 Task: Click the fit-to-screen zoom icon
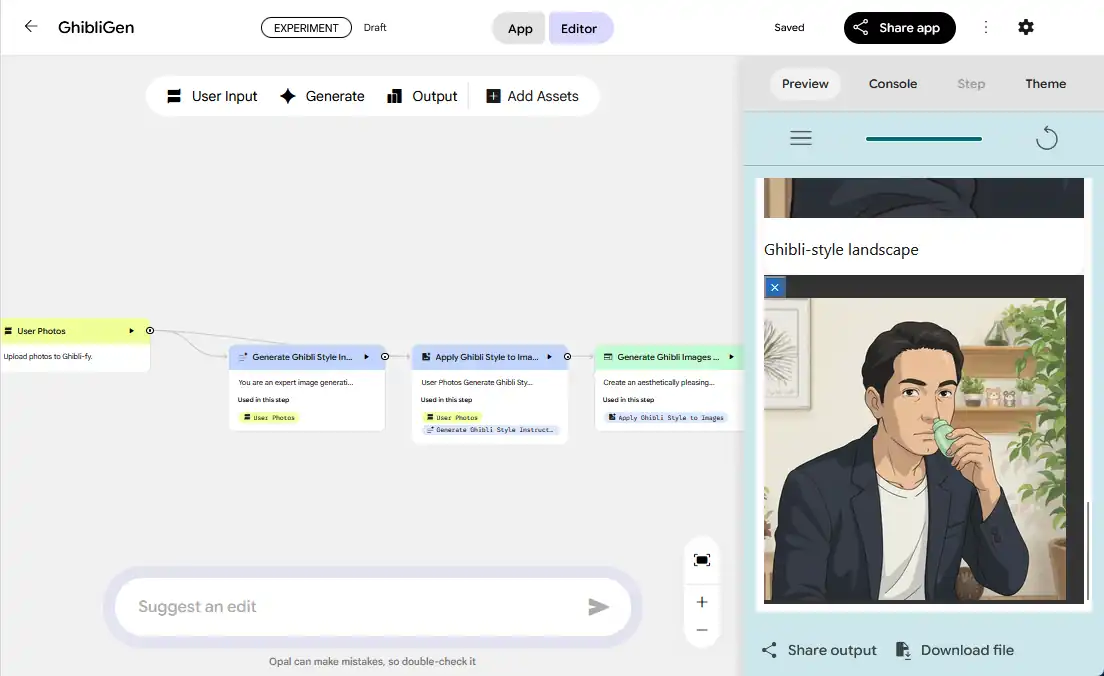702,560
